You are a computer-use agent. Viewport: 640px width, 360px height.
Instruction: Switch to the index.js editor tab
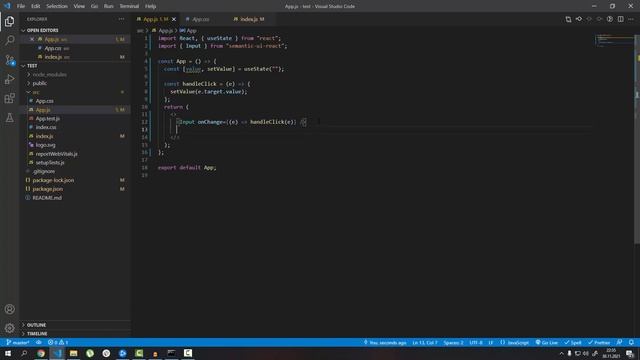coord(252,19)
